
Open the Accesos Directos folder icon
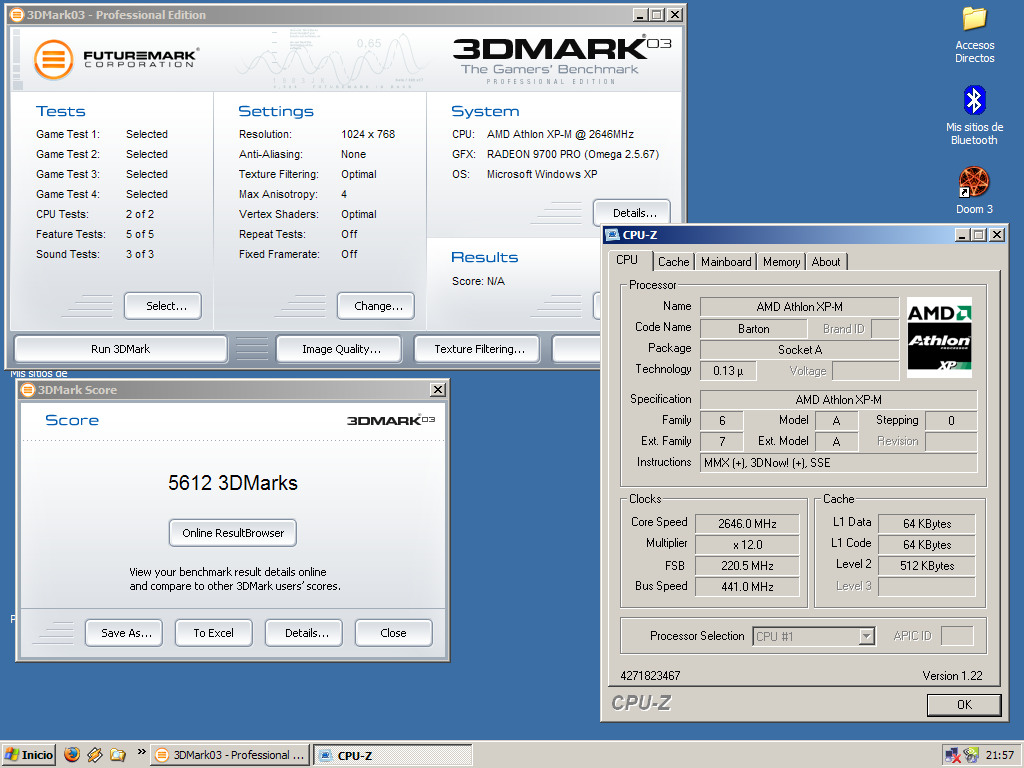click(x=974, y=19)
